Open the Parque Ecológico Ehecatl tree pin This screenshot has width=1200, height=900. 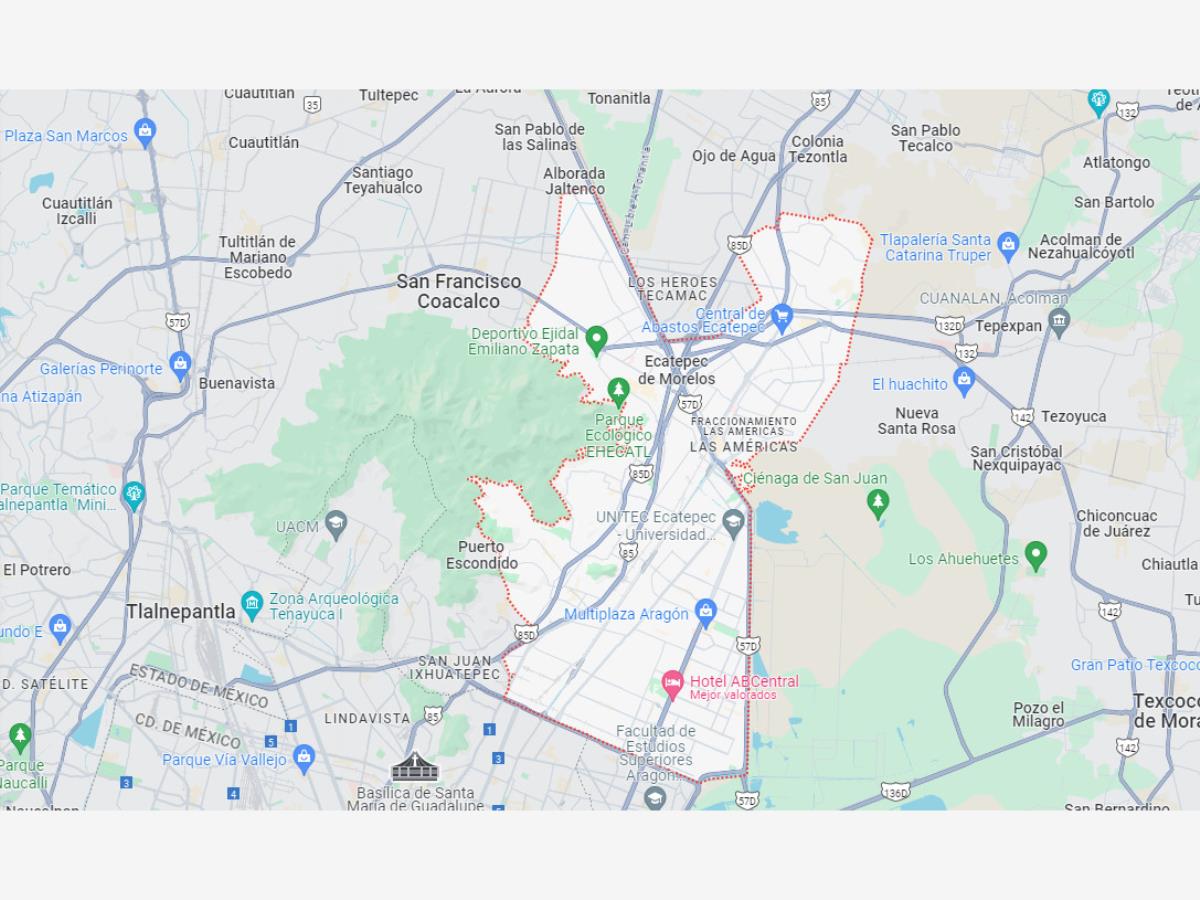(x=619, y=391)
